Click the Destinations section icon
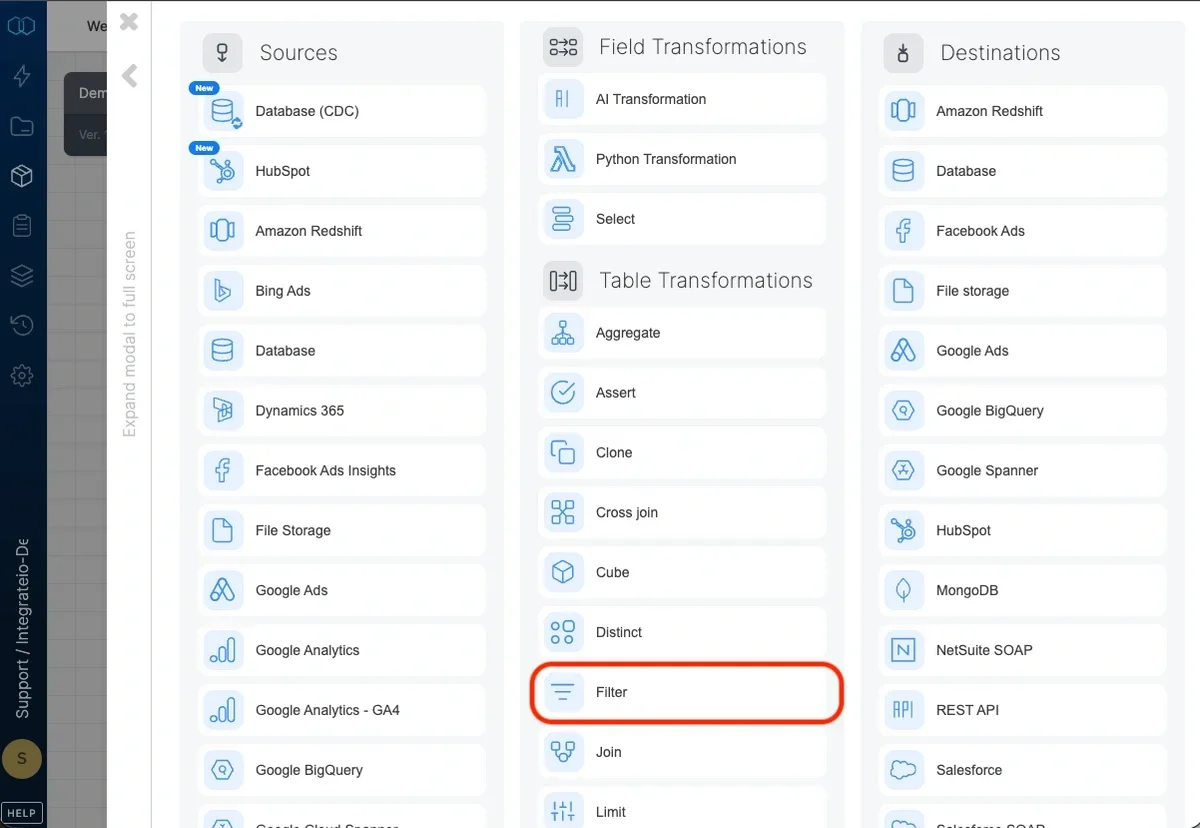 pos(903,53)
